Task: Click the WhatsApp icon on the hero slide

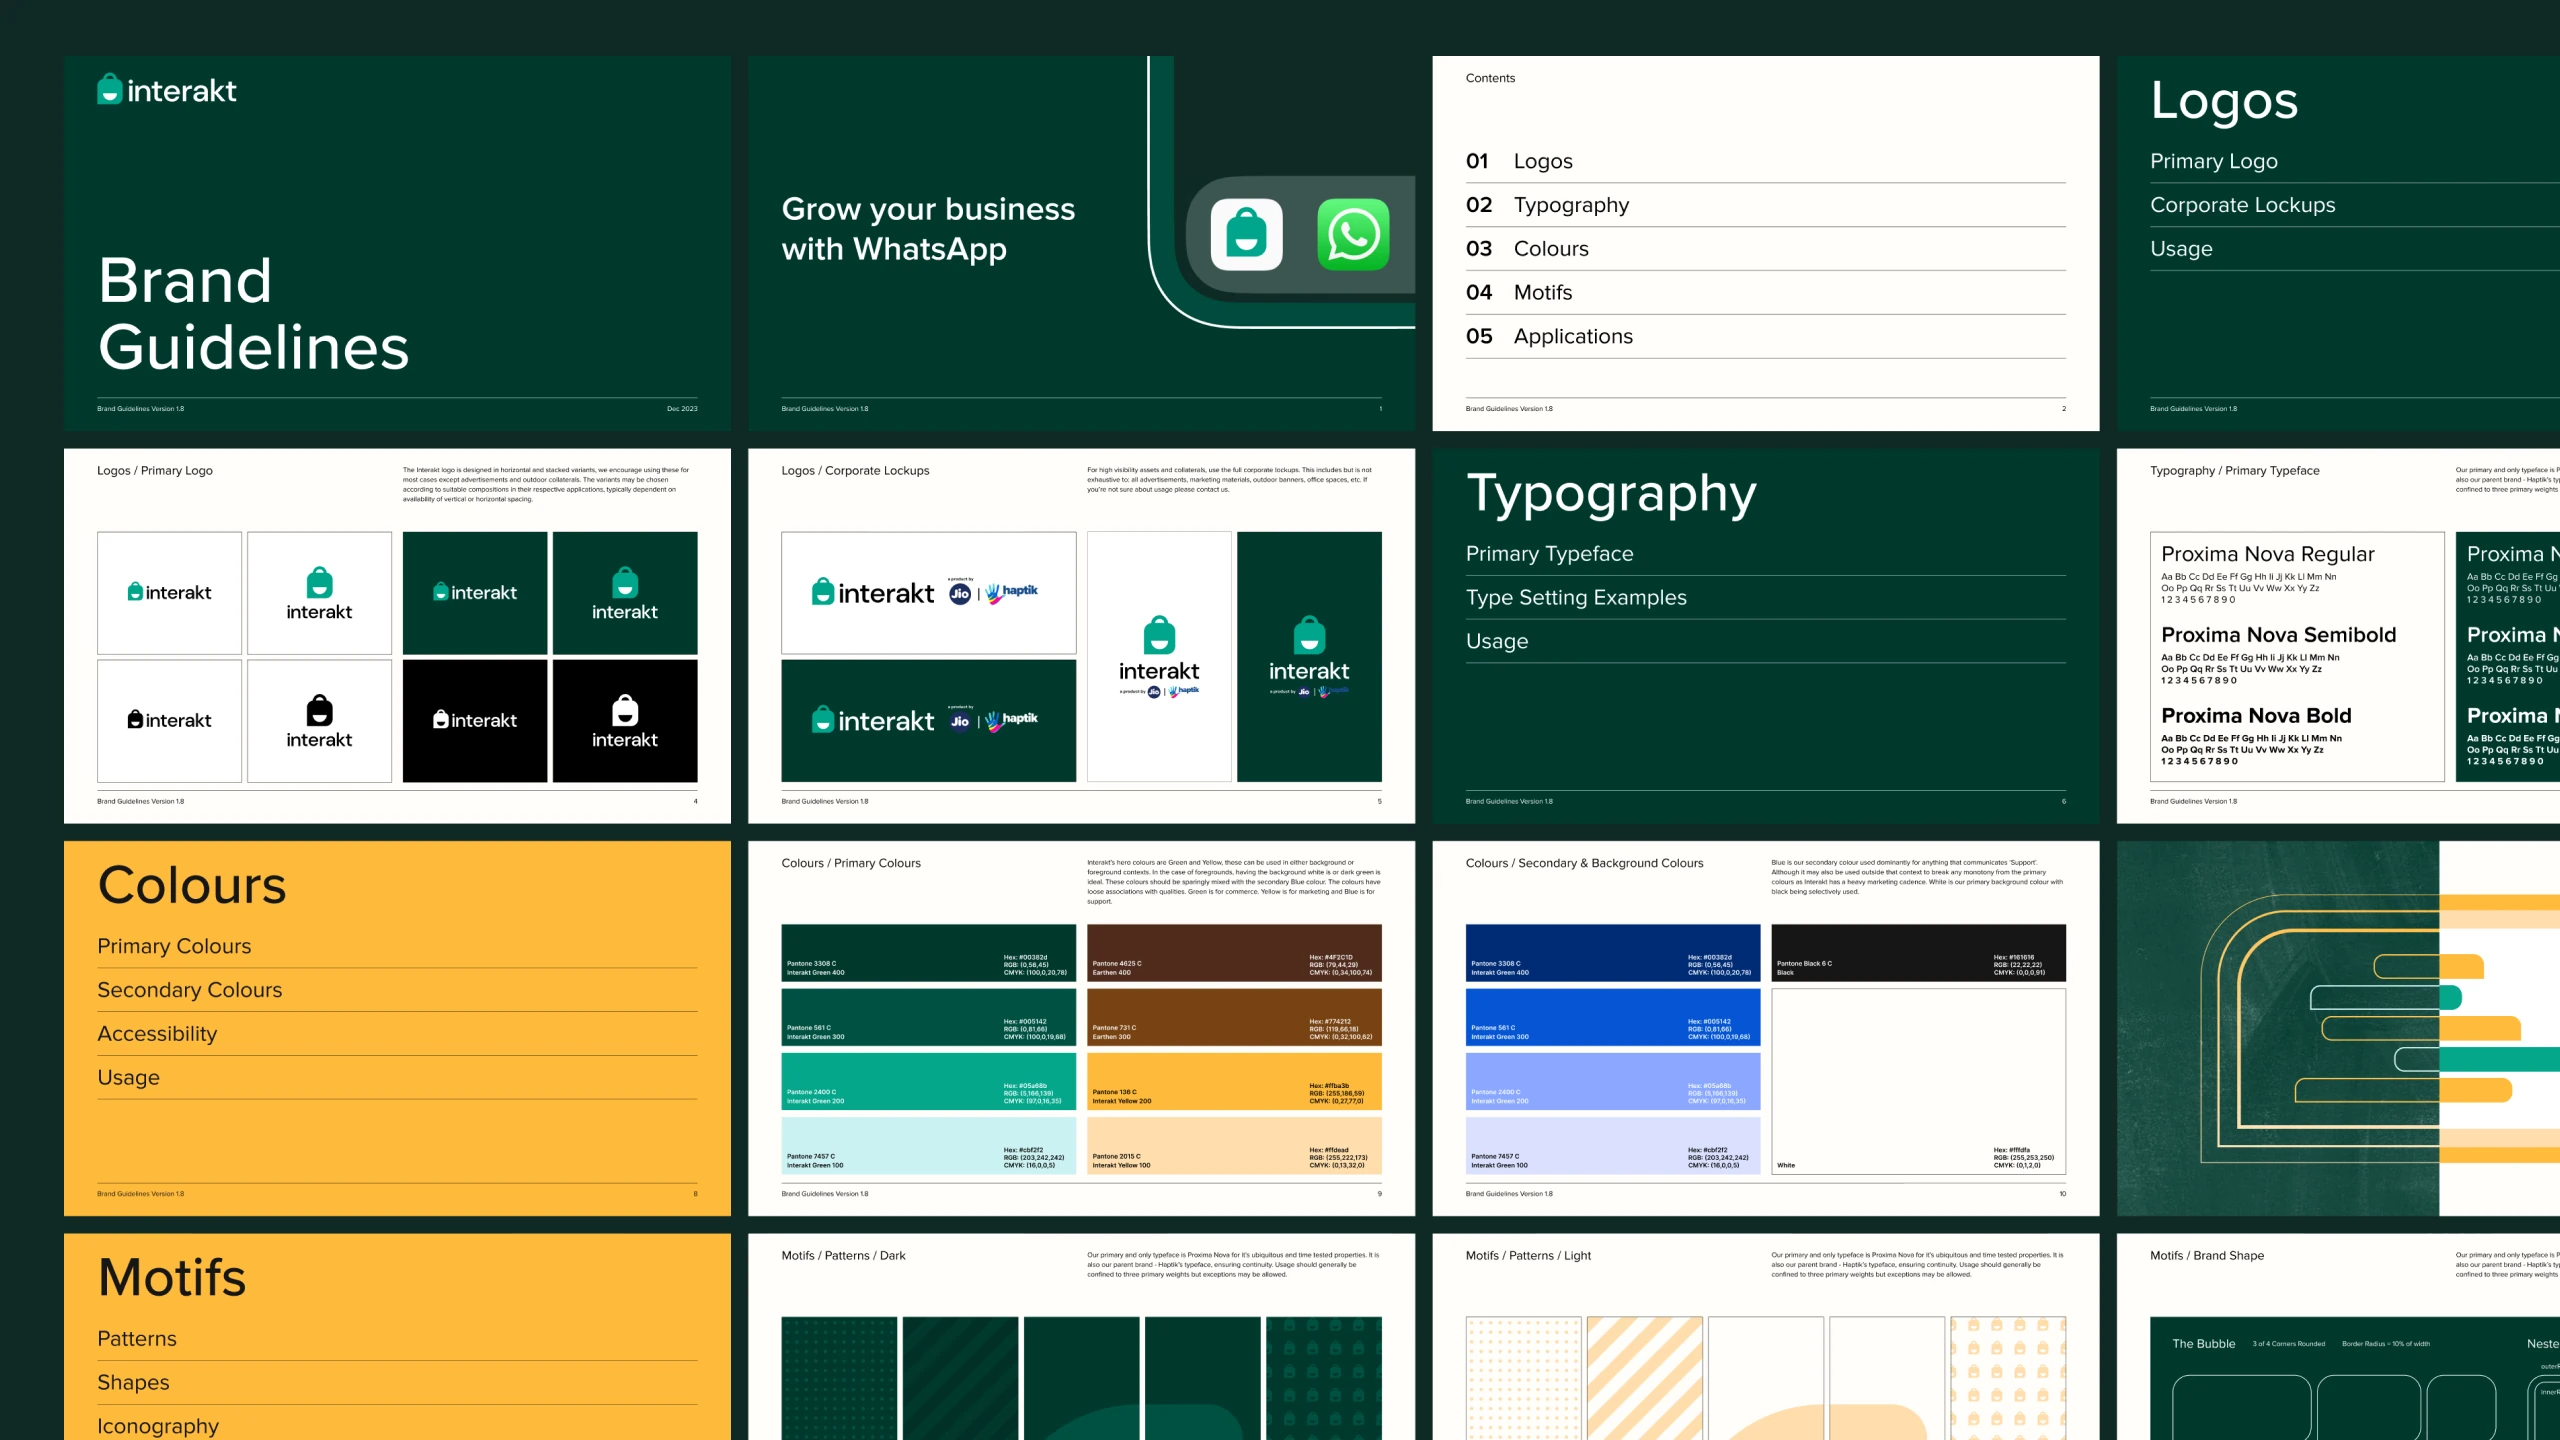Action: [x=1353, y=235]
